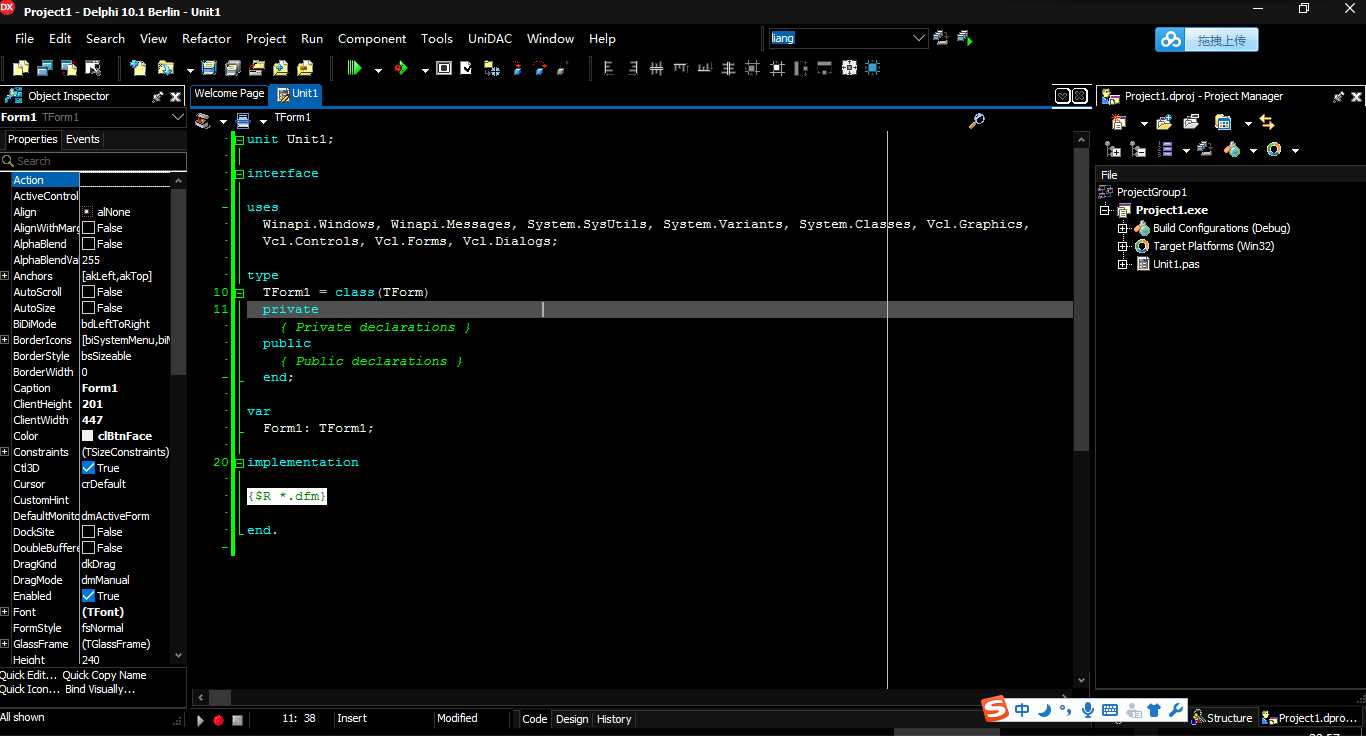Click the Align Left Edges icon
The height and width of the screenshot is (736, 1366).
pos(608,68)
